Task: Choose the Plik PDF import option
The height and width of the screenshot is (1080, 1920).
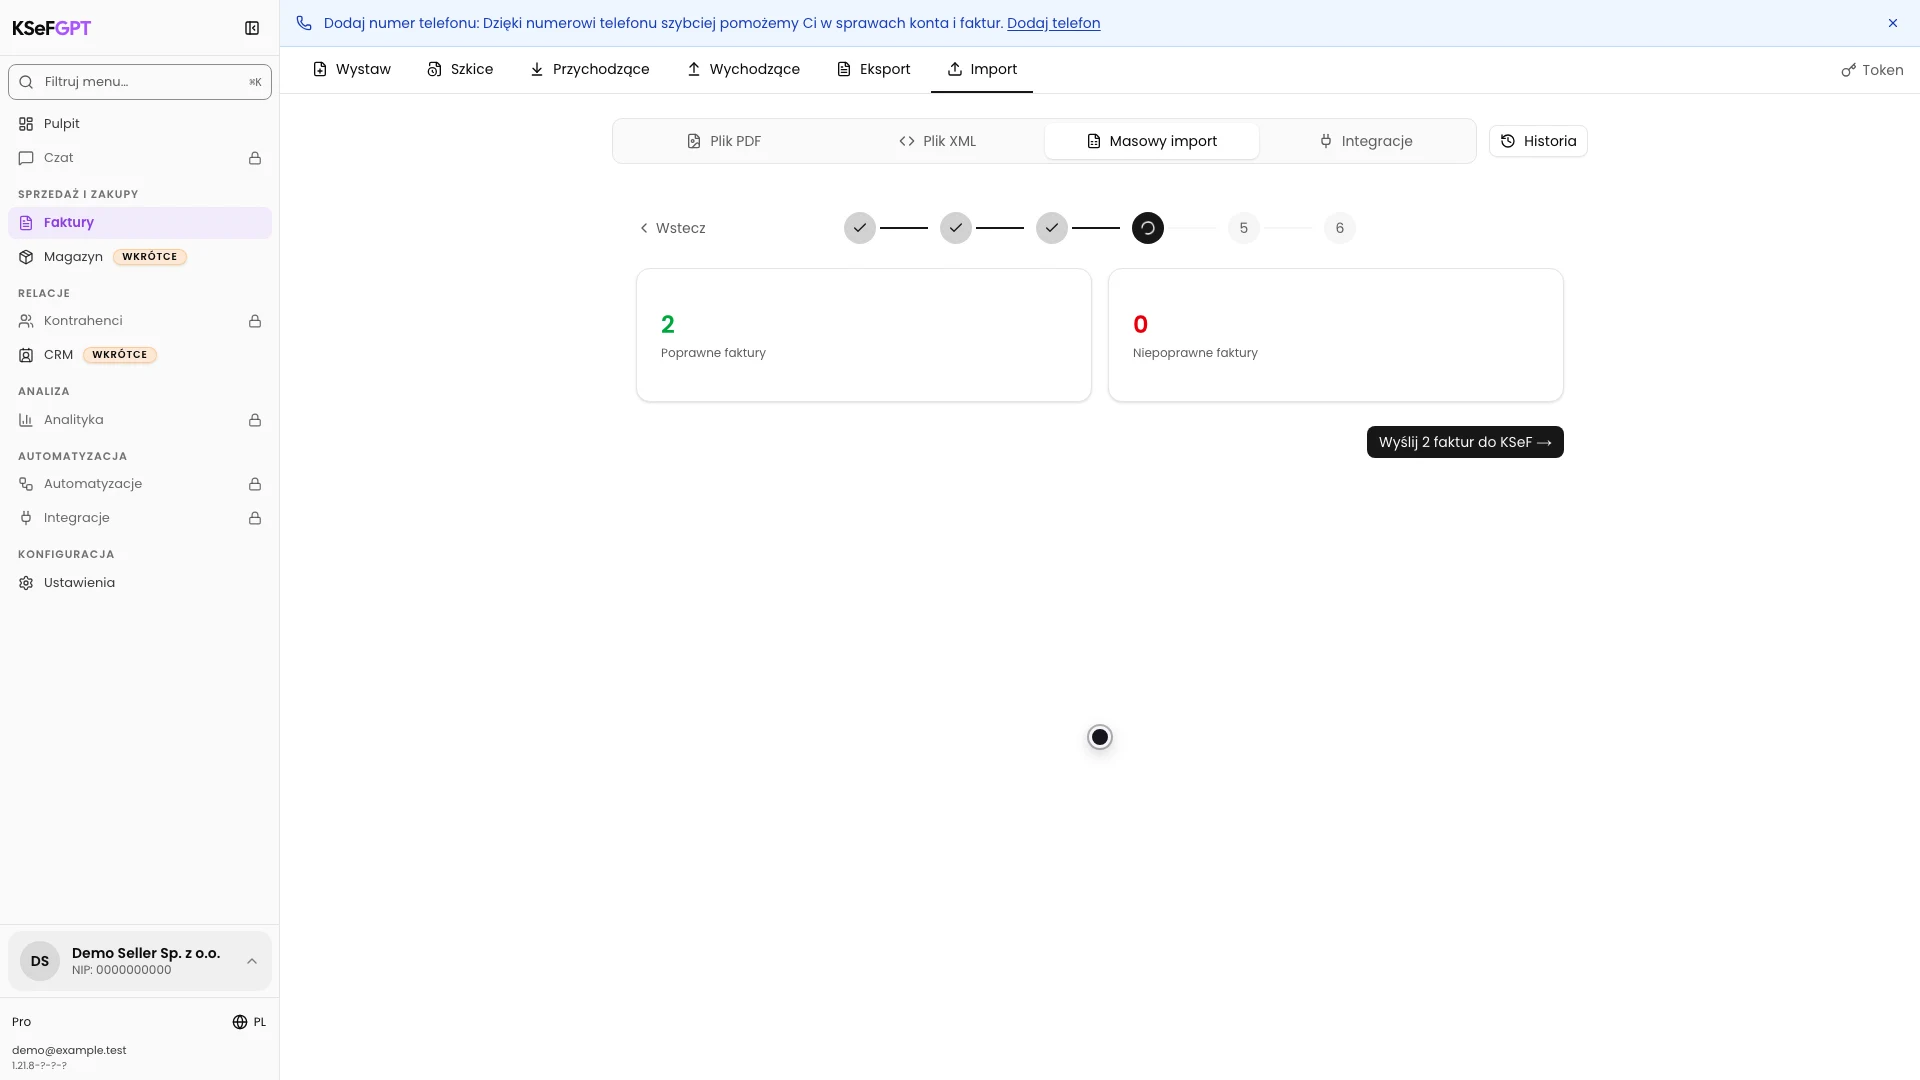Action: pos(723,141)
